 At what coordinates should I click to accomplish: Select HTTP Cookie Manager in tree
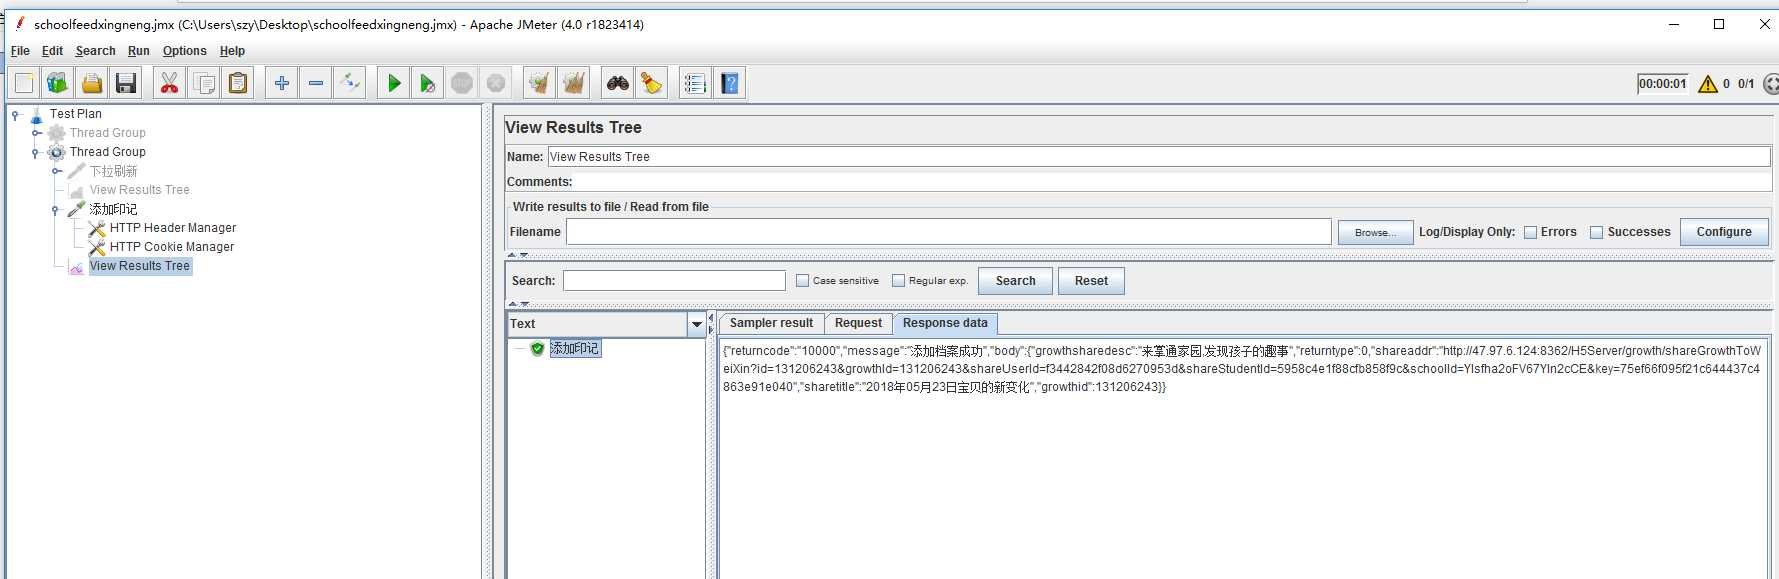coord(172,247)
